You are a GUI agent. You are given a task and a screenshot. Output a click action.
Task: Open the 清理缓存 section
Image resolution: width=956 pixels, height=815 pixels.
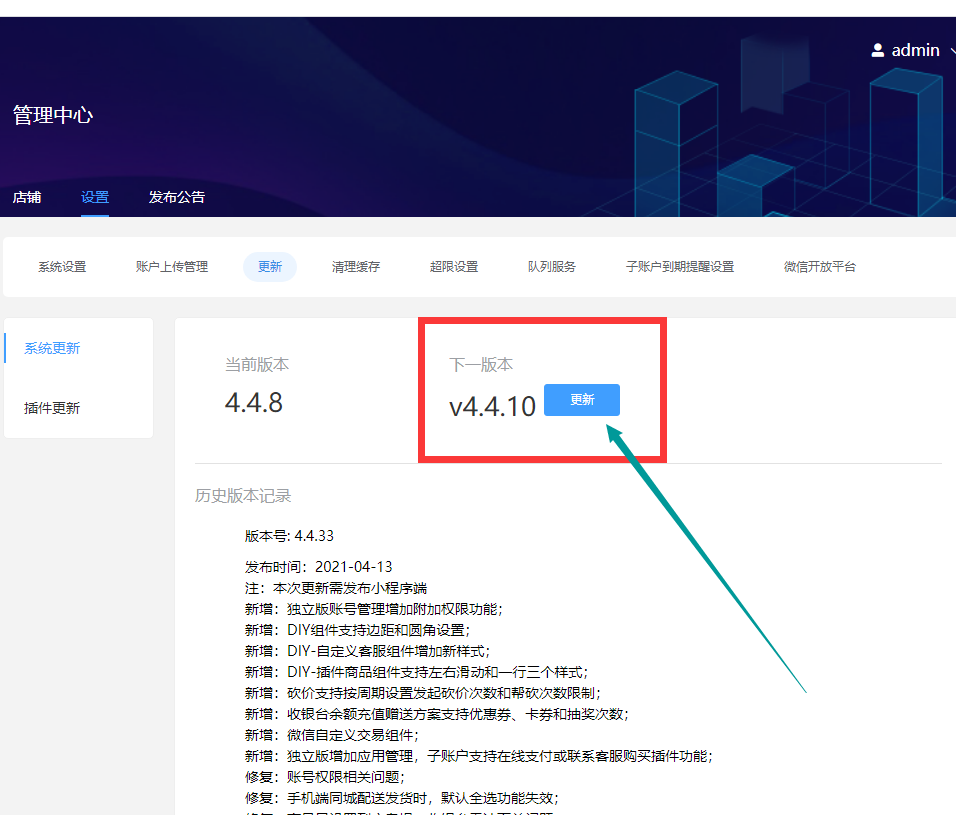click(356, 267)
